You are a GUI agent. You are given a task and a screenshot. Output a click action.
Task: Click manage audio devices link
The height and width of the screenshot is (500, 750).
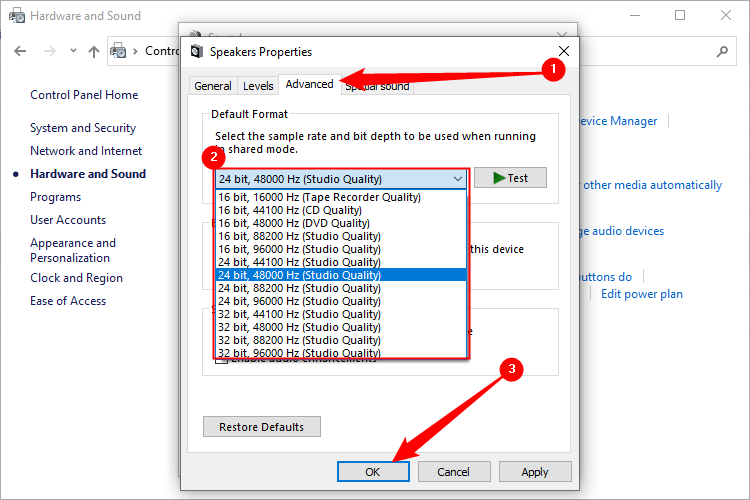(x=622, y=231)
